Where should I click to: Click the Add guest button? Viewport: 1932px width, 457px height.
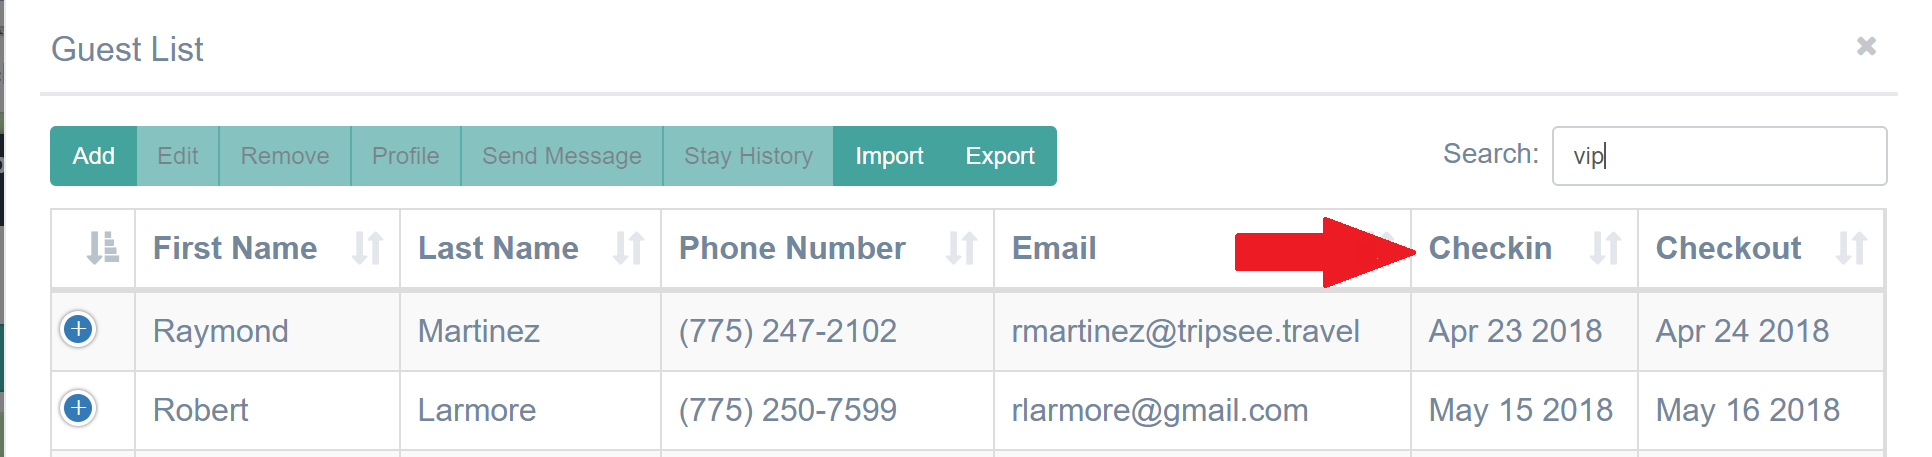click(x=94, y=156)
